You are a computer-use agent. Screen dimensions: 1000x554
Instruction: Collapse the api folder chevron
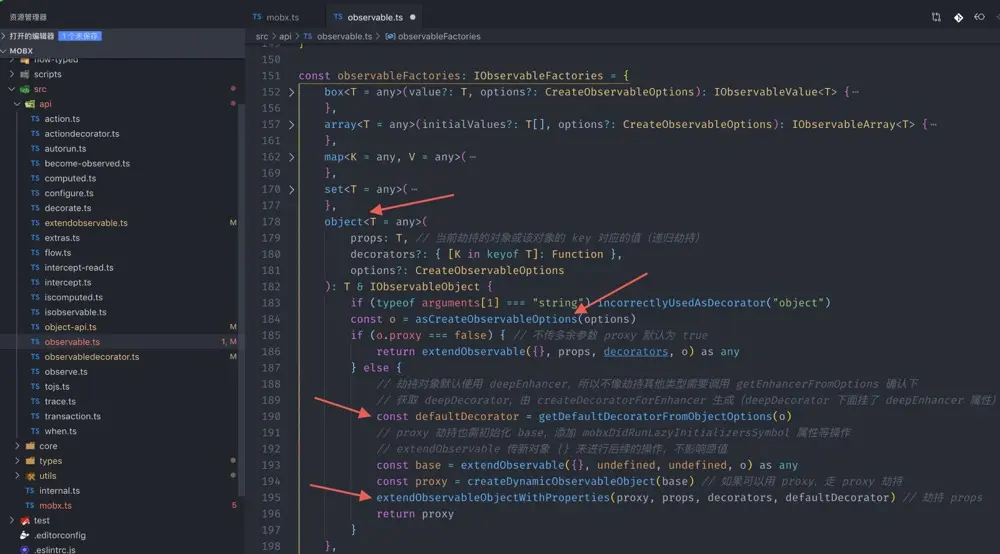coord(17,104)
